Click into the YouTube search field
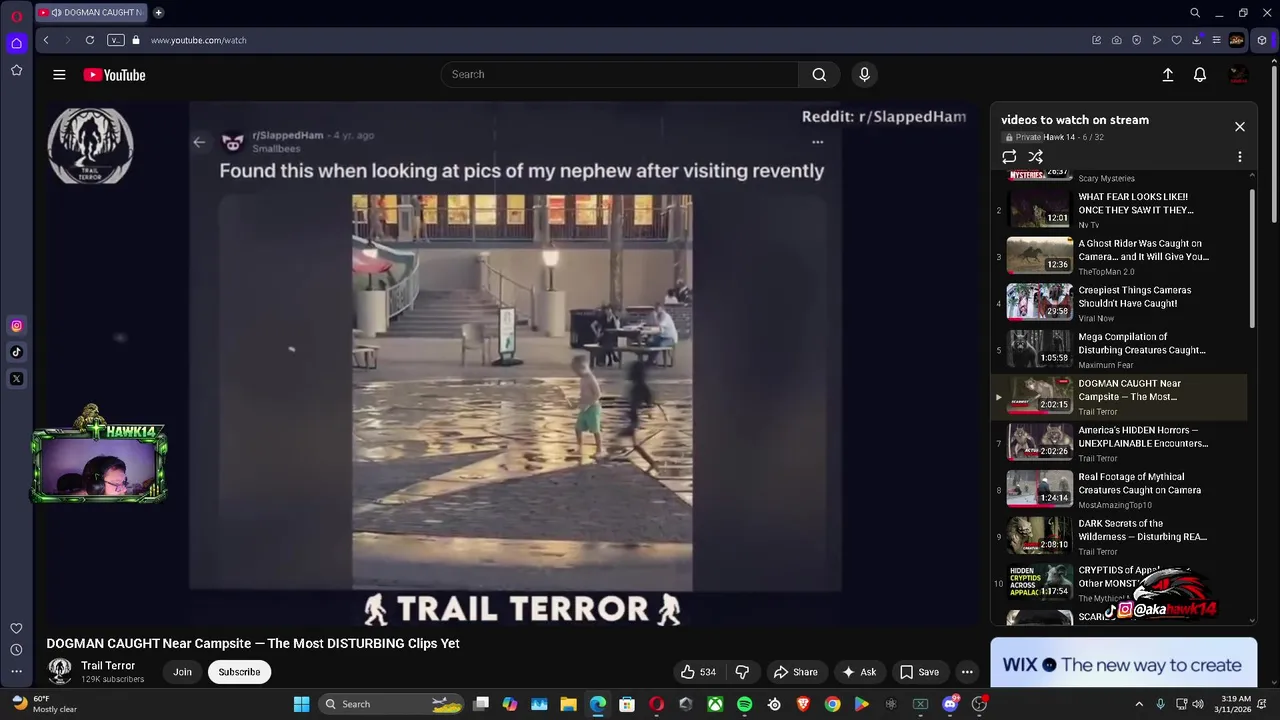The width and height of the screenshot is (1280, 720). pos(620,74)
